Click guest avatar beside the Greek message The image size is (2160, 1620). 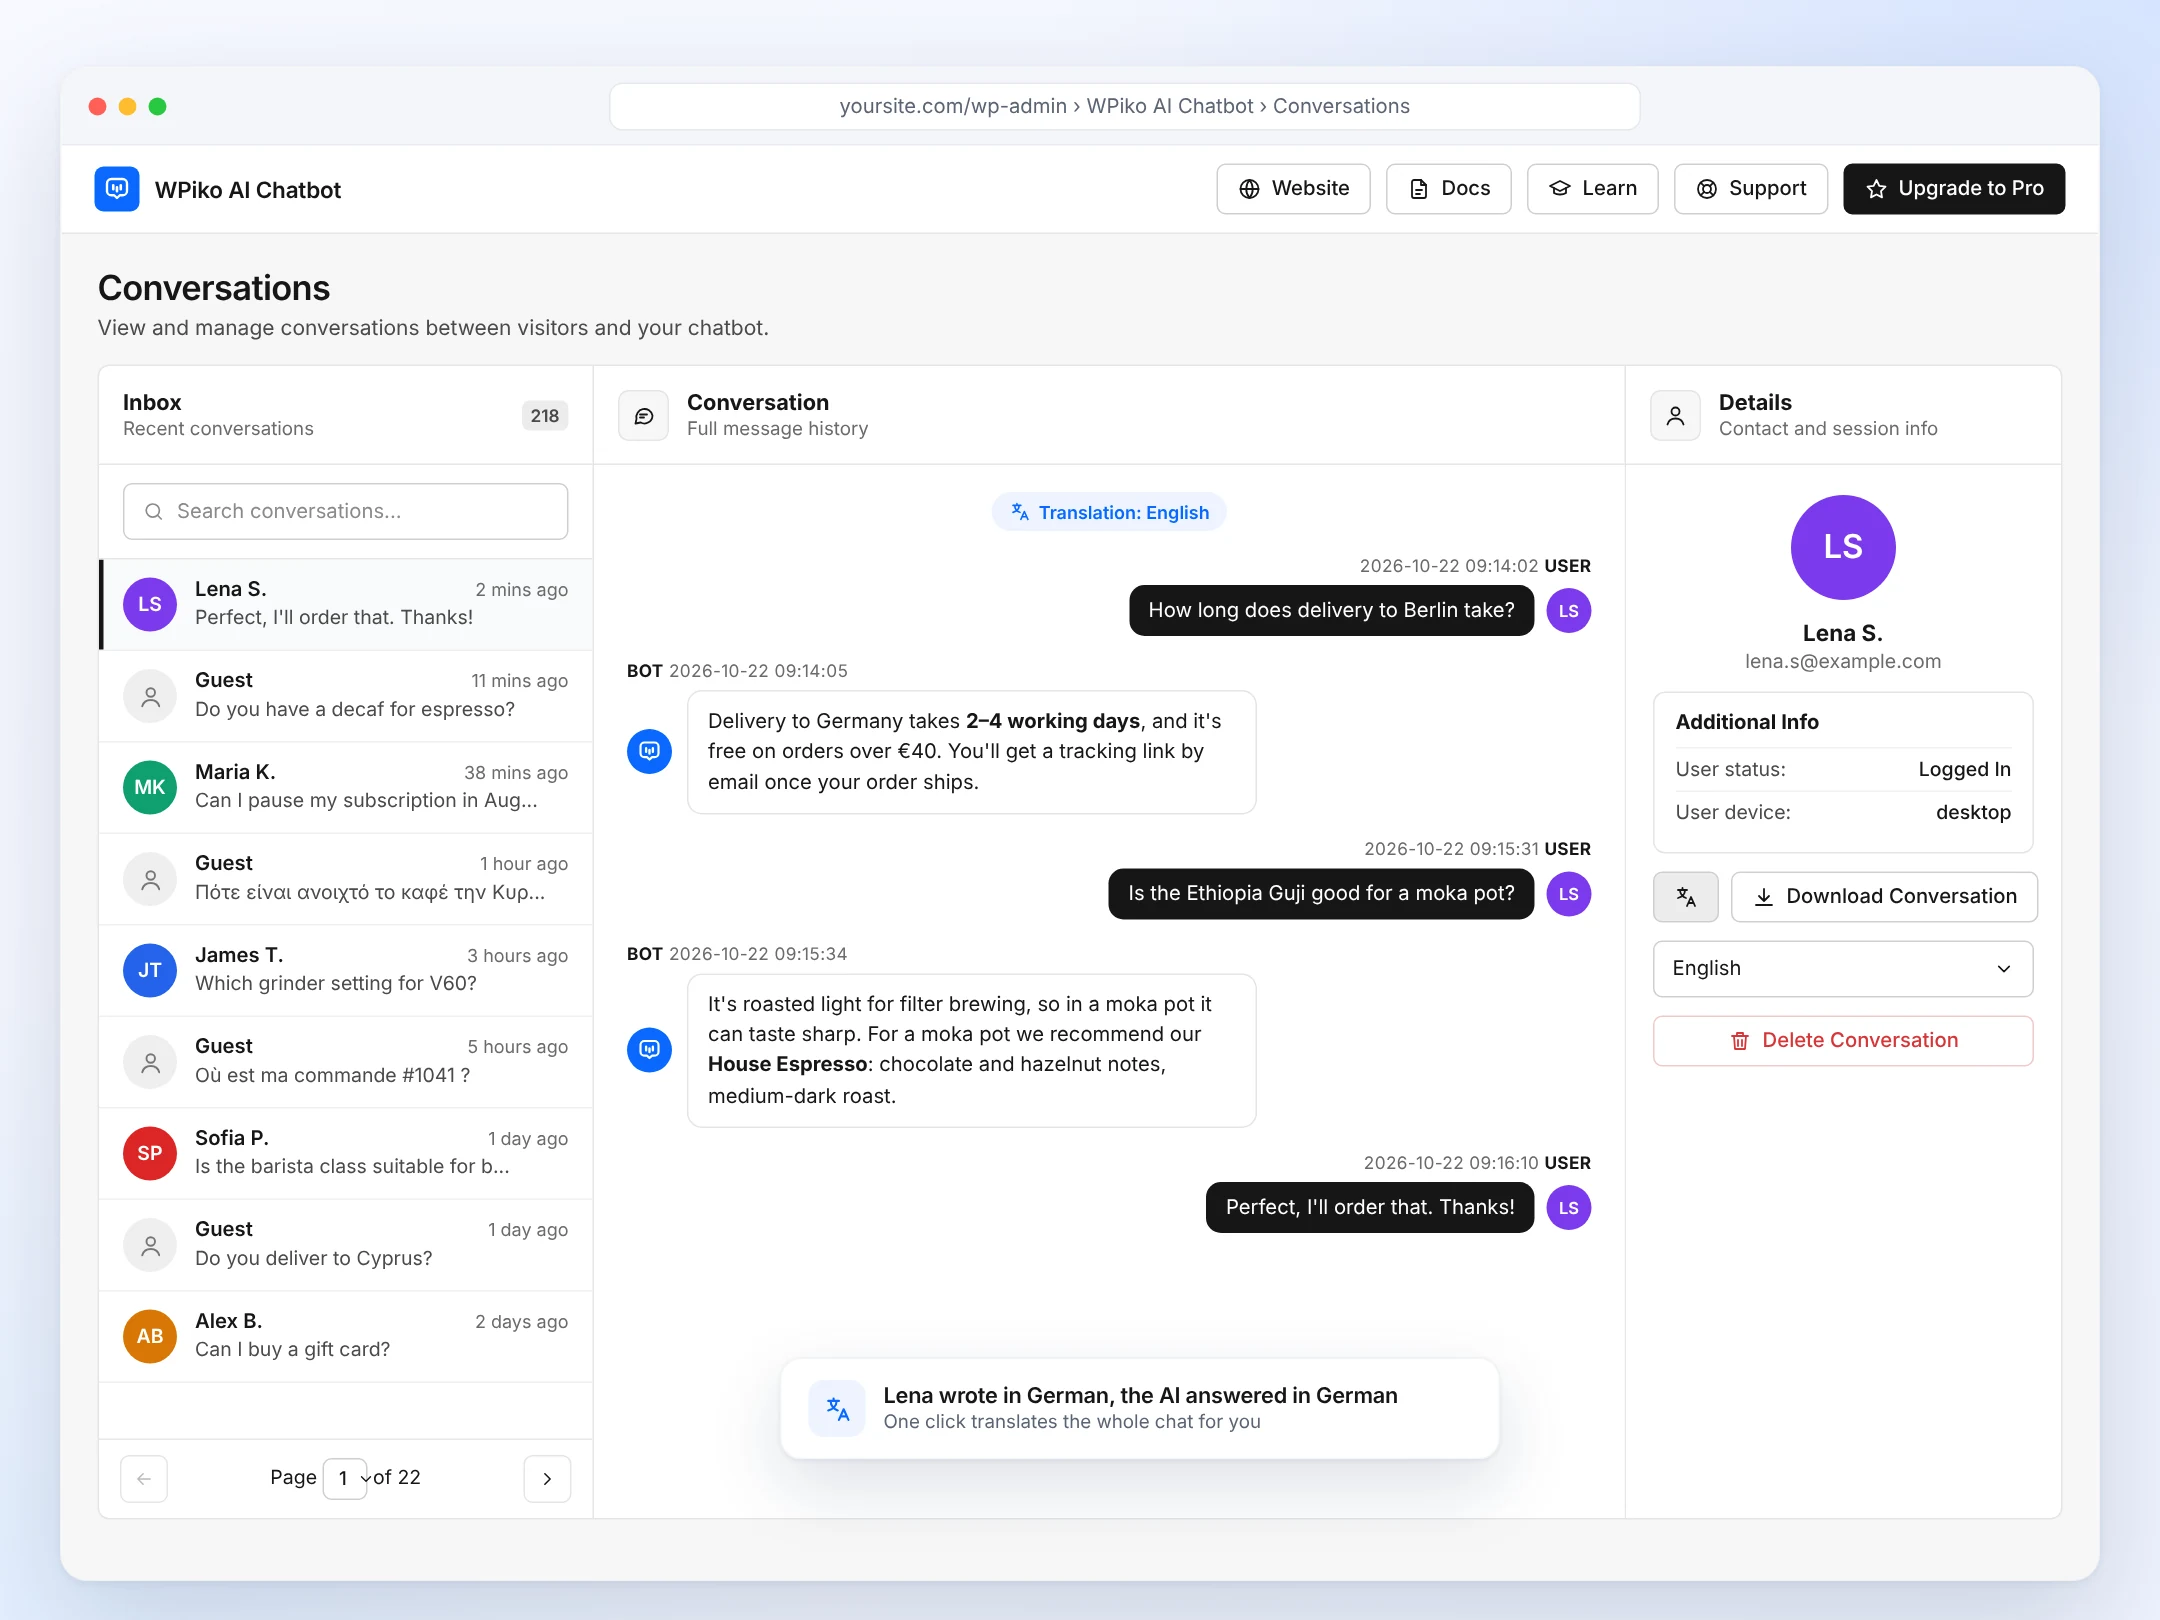coord(150,879)
